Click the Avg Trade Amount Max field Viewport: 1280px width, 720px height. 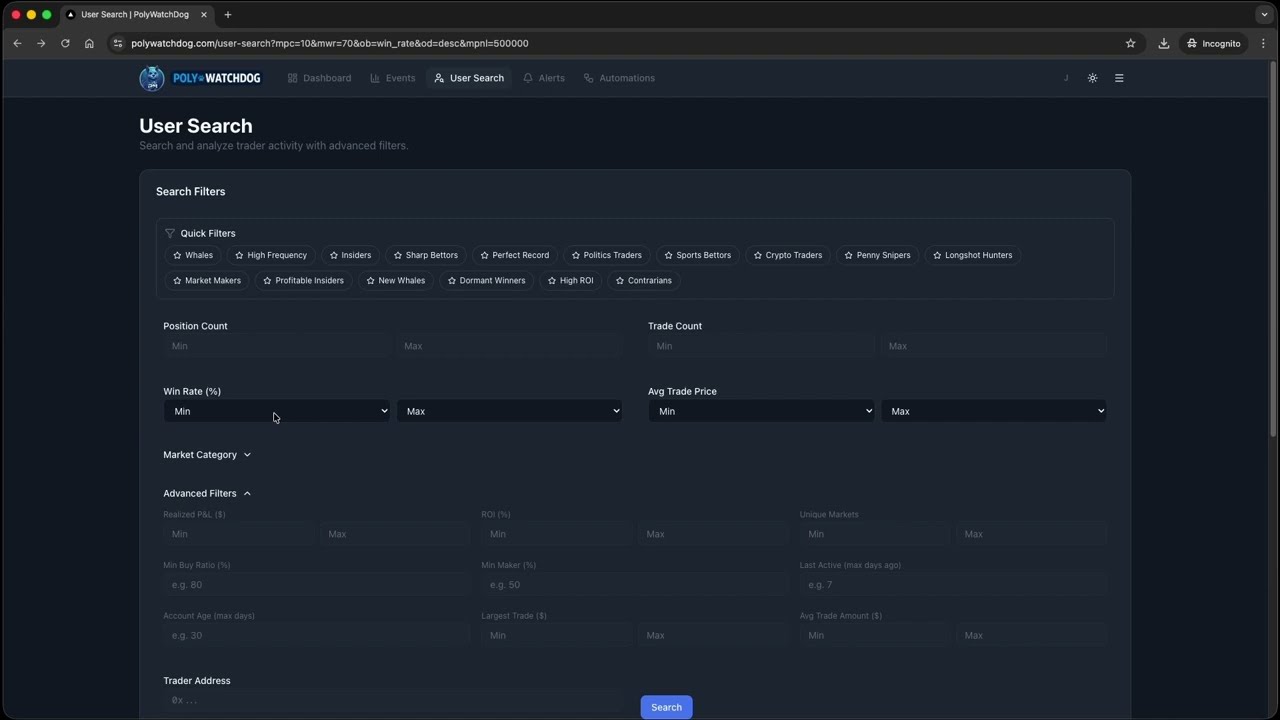click(1031, 635)
